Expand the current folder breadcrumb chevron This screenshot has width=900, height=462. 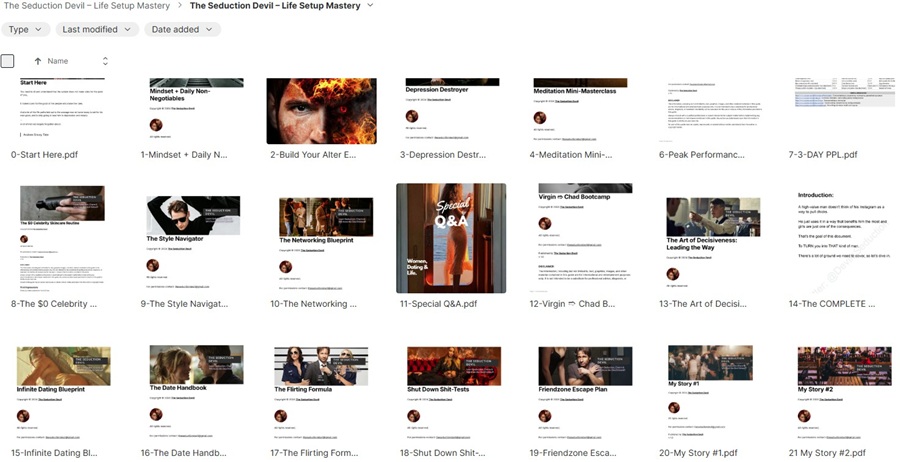[x=370, y=5]
